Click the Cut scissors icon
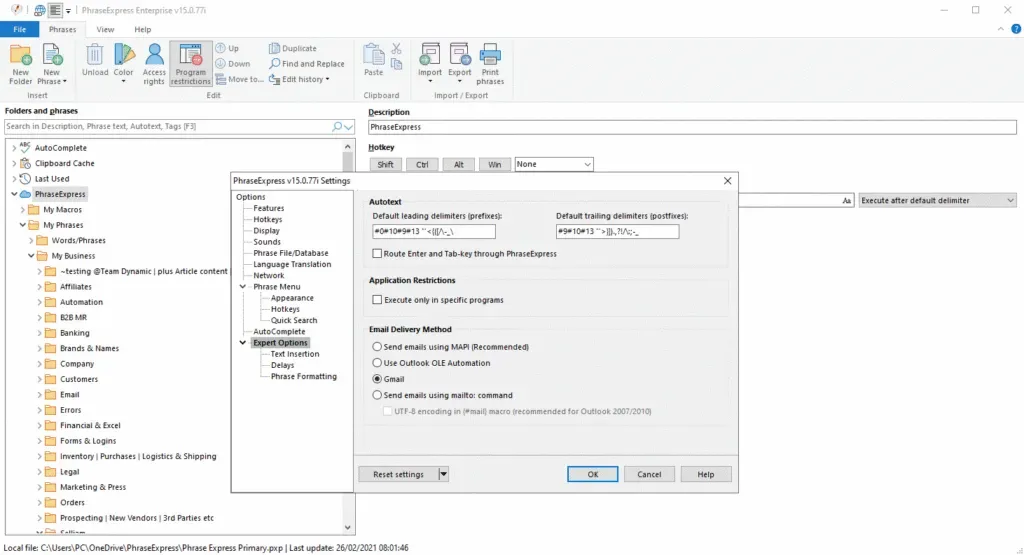Image resolution: width=1024 pixels, height=555 pixels. [x=396, y=49]
